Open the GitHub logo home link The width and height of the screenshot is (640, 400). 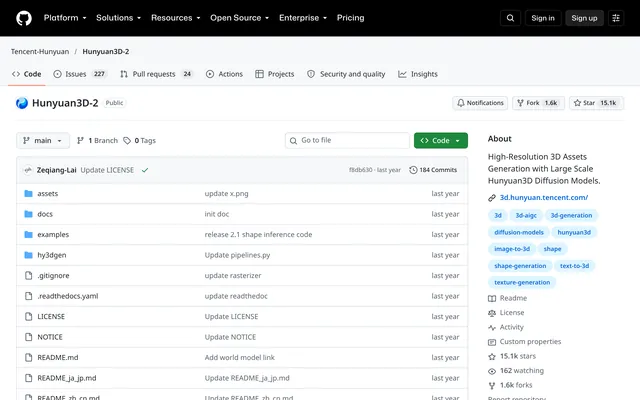click(x=24, y=18)
